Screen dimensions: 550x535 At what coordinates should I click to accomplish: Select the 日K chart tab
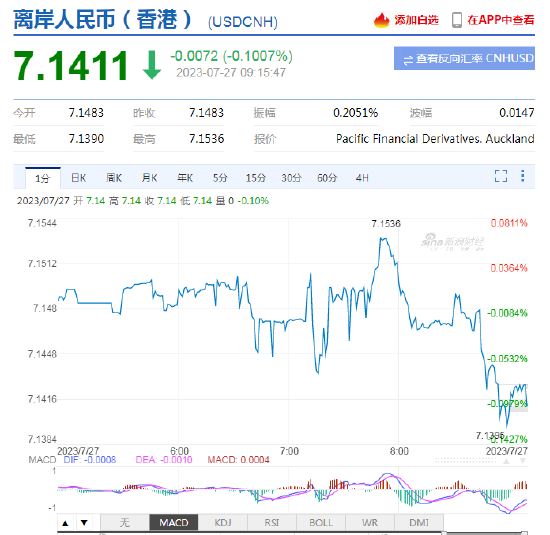79,178
